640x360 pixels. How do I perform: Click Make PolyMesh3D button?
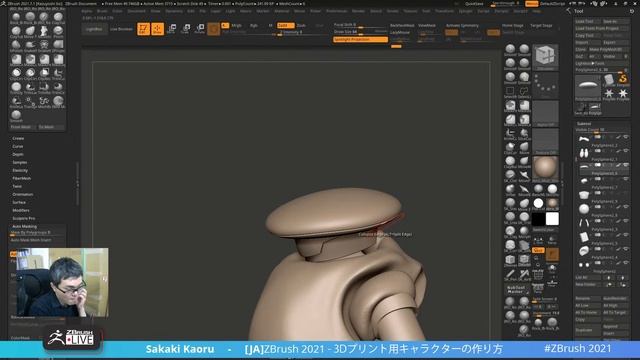(x=609, y=49)
